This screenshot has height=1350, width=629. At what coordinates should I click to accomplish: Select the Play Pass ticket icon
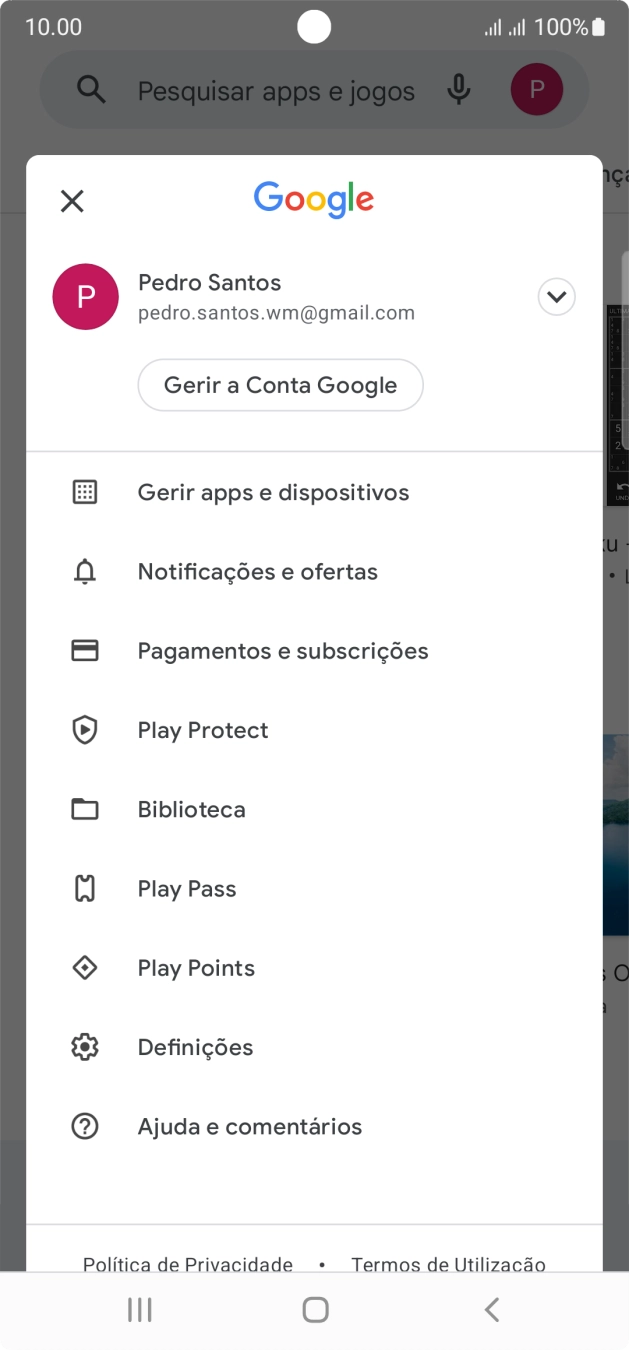click(85, 888)
